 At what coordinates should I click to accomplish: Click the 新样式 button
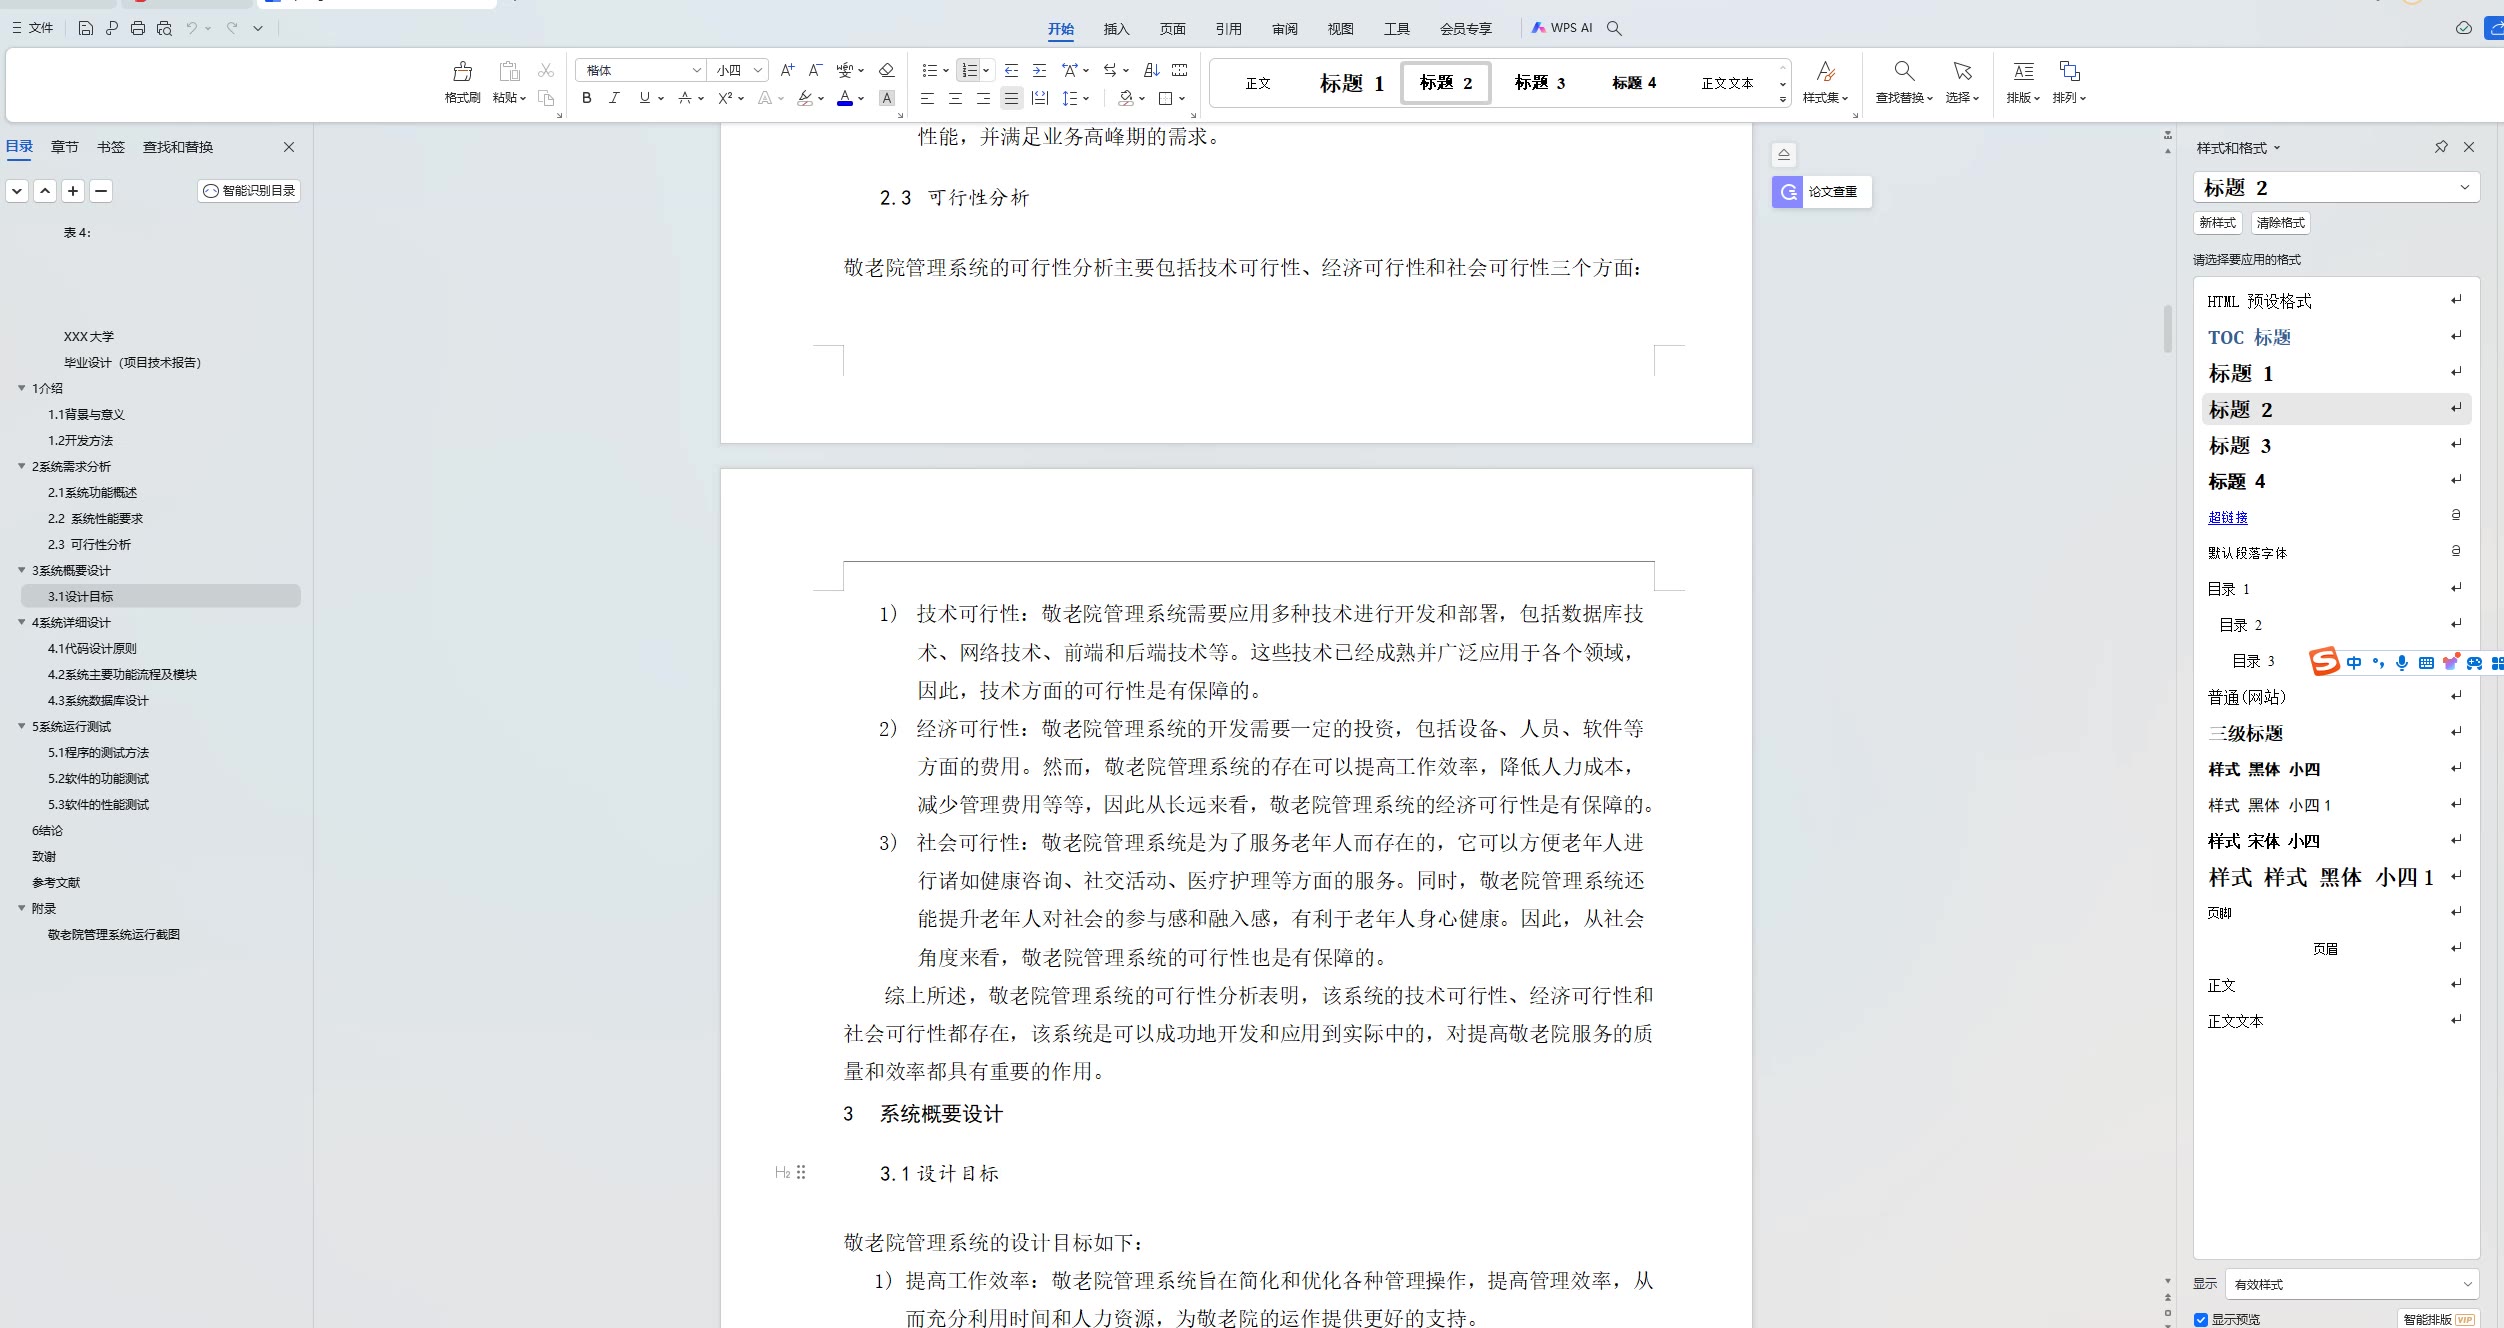(x=2217, y=223)
